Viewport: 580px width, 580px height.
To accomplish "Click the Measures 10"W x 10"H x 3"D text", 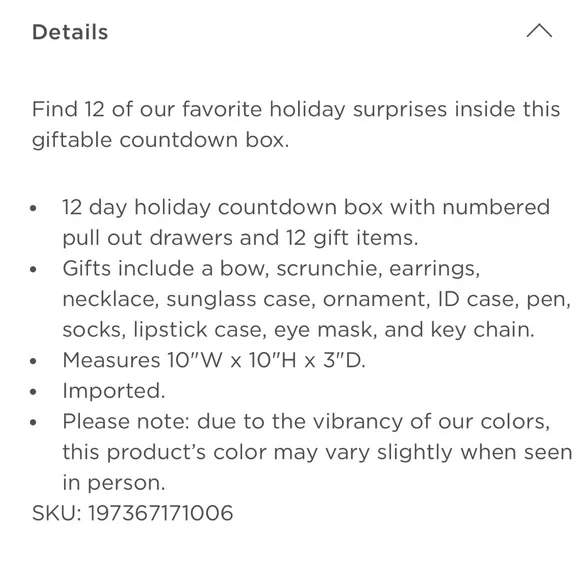I will point(214,360).
